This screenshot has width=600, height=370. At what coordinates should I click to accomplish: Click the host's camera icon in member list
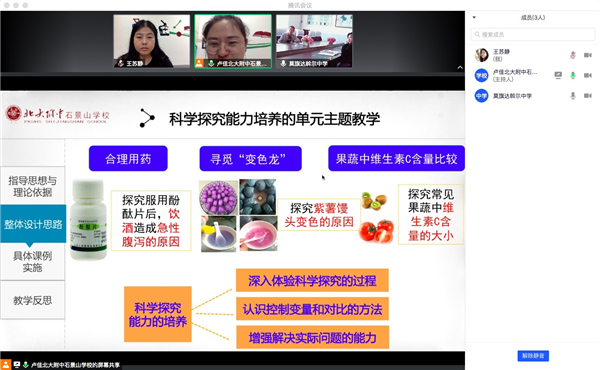pos(588,75)
